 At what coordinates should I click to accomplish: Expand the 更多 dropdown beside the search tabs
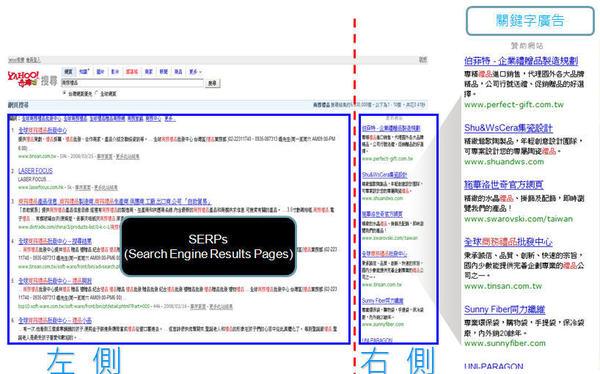pos(195,72)
